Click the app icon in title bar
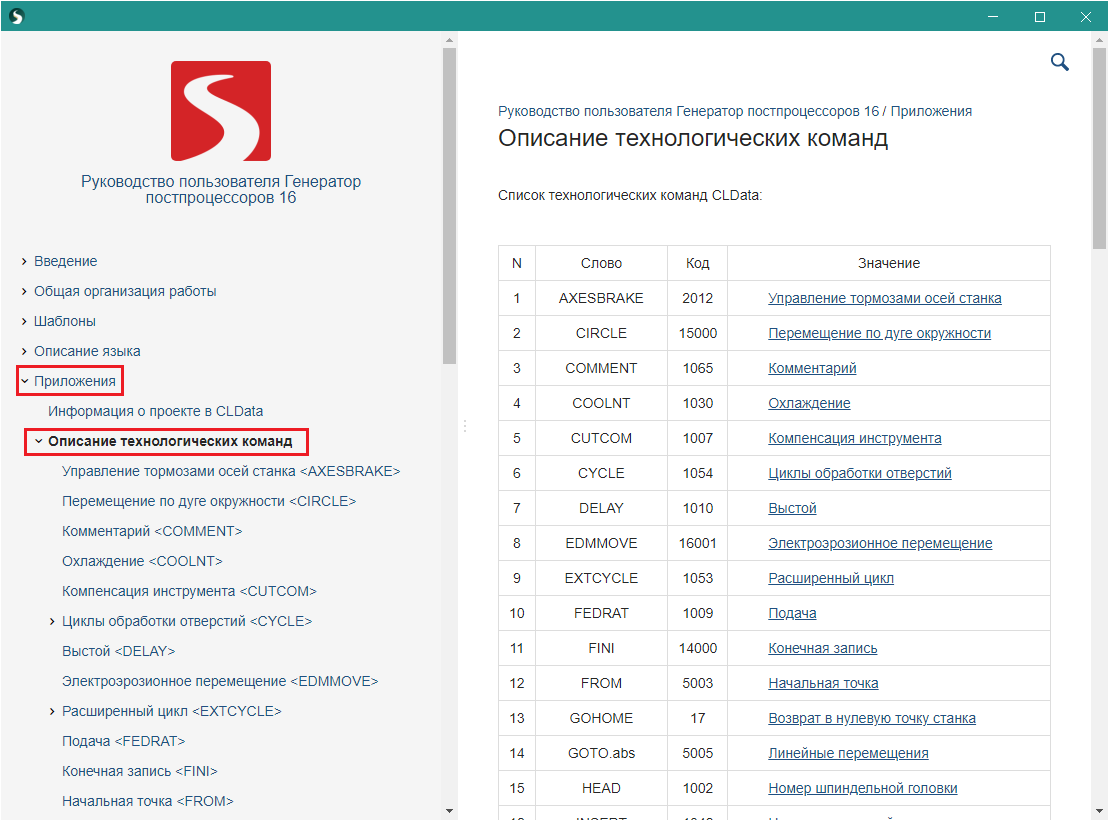The image size is (1108, 821). click(x=16, y=17)
